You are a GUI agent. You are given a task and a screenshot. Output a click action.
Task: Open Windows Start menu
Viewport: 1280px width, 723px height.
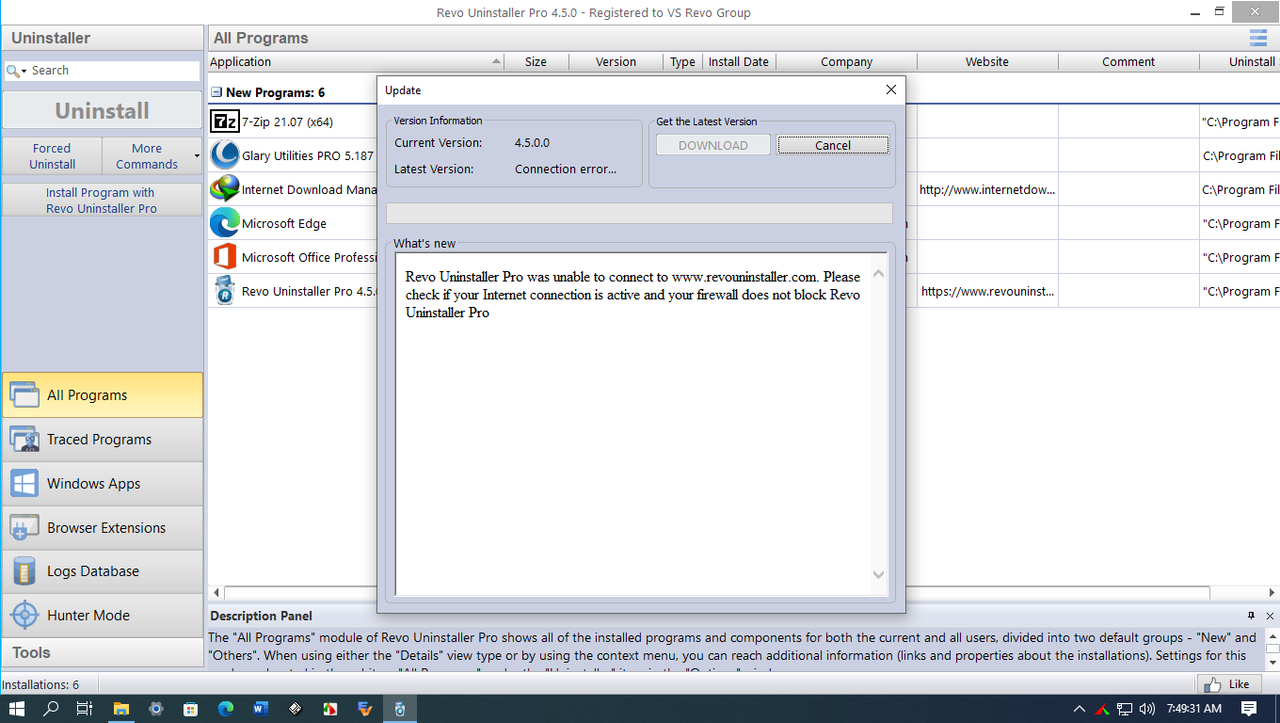point(17,709)
